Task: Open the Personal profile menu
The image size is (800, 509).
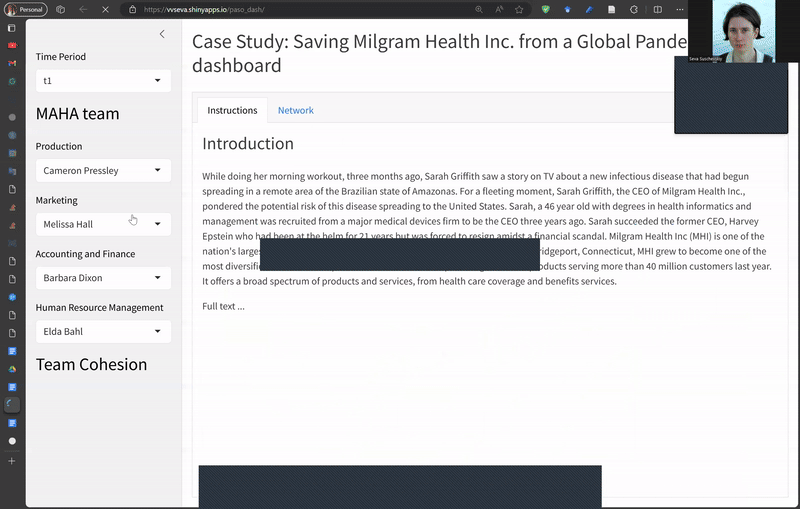Action: (26, 9)
